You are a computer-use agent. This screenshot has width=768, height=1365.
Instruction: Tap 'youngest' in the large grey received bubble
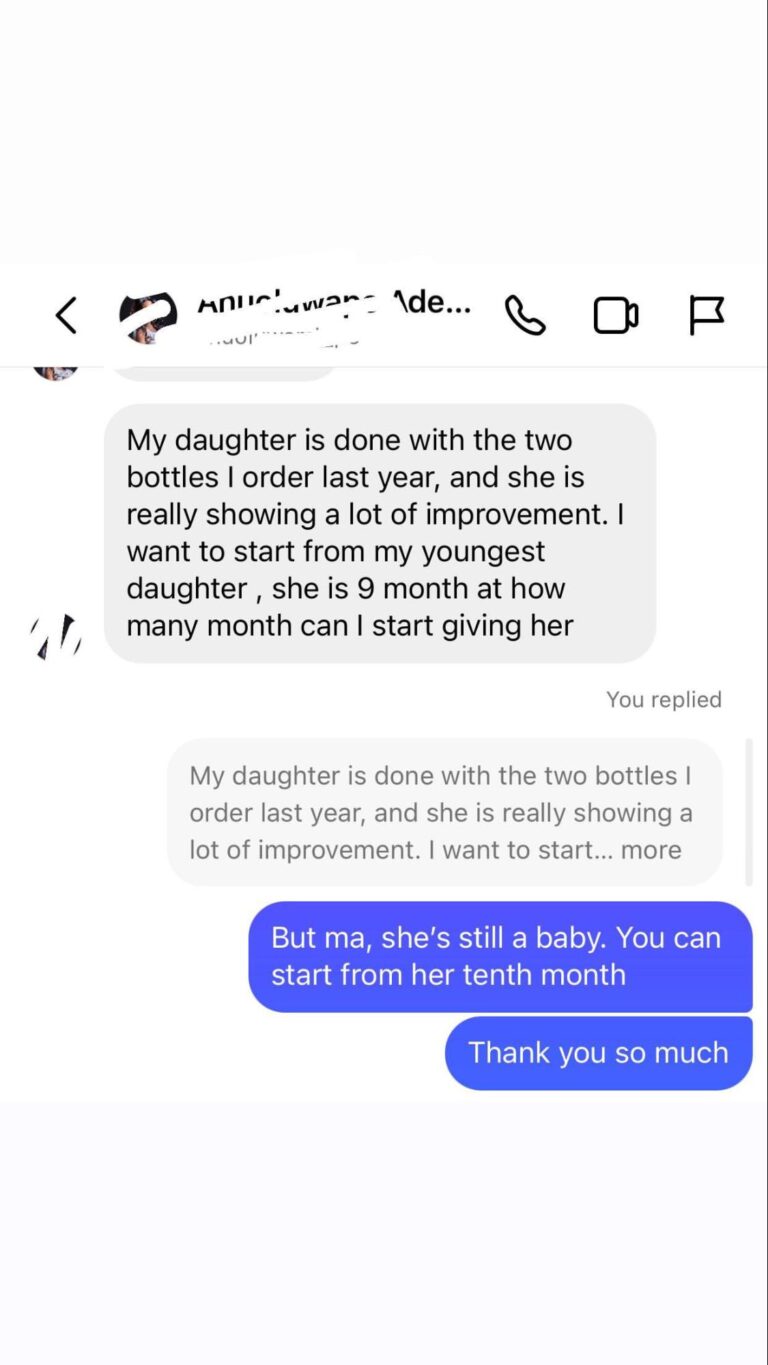click(484, 552)
